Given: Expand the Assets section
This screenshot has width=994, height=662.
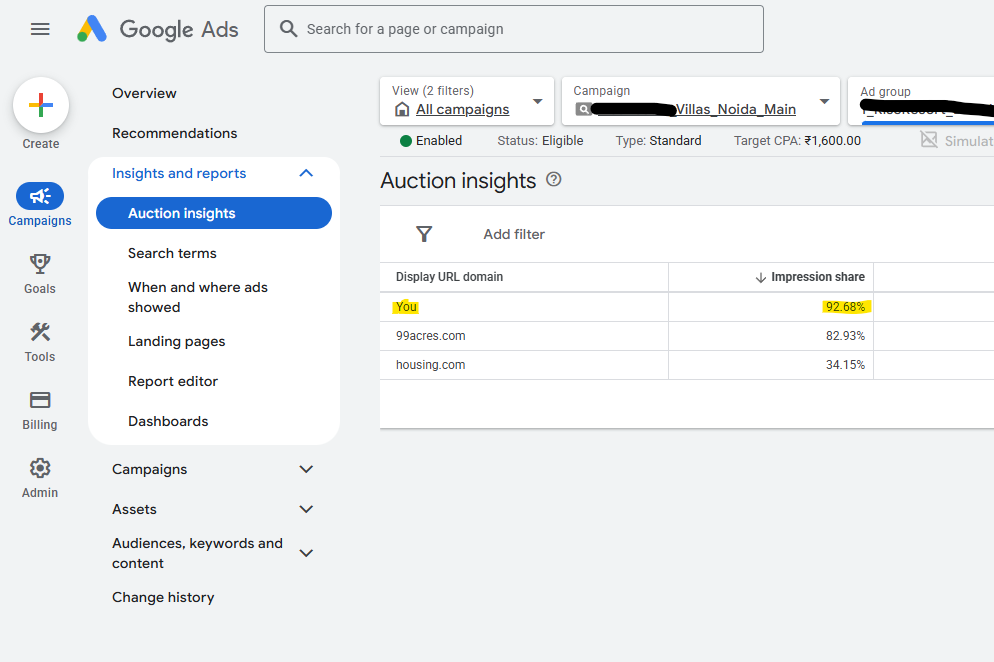Looking at the screenshot, I should pos(306,509).
